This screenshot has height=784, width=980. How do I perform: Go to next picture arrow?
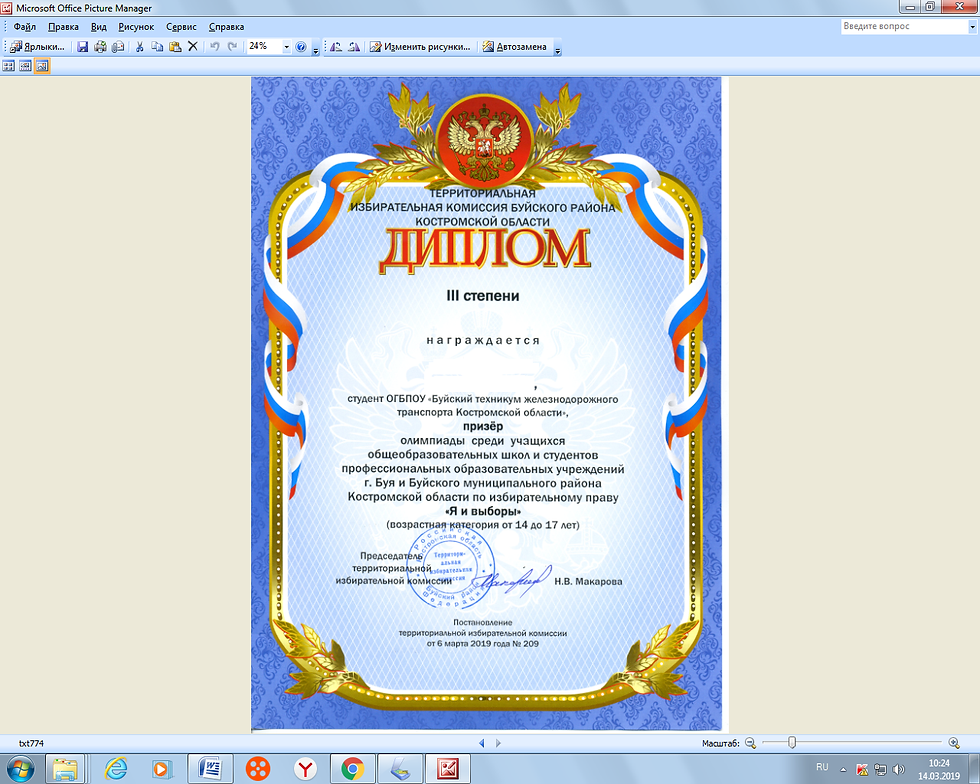coord(498,743)
